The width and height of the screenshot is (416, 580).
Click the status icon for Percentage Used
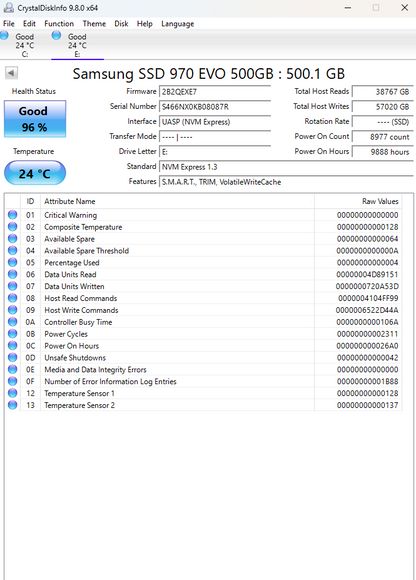(13, 262)
